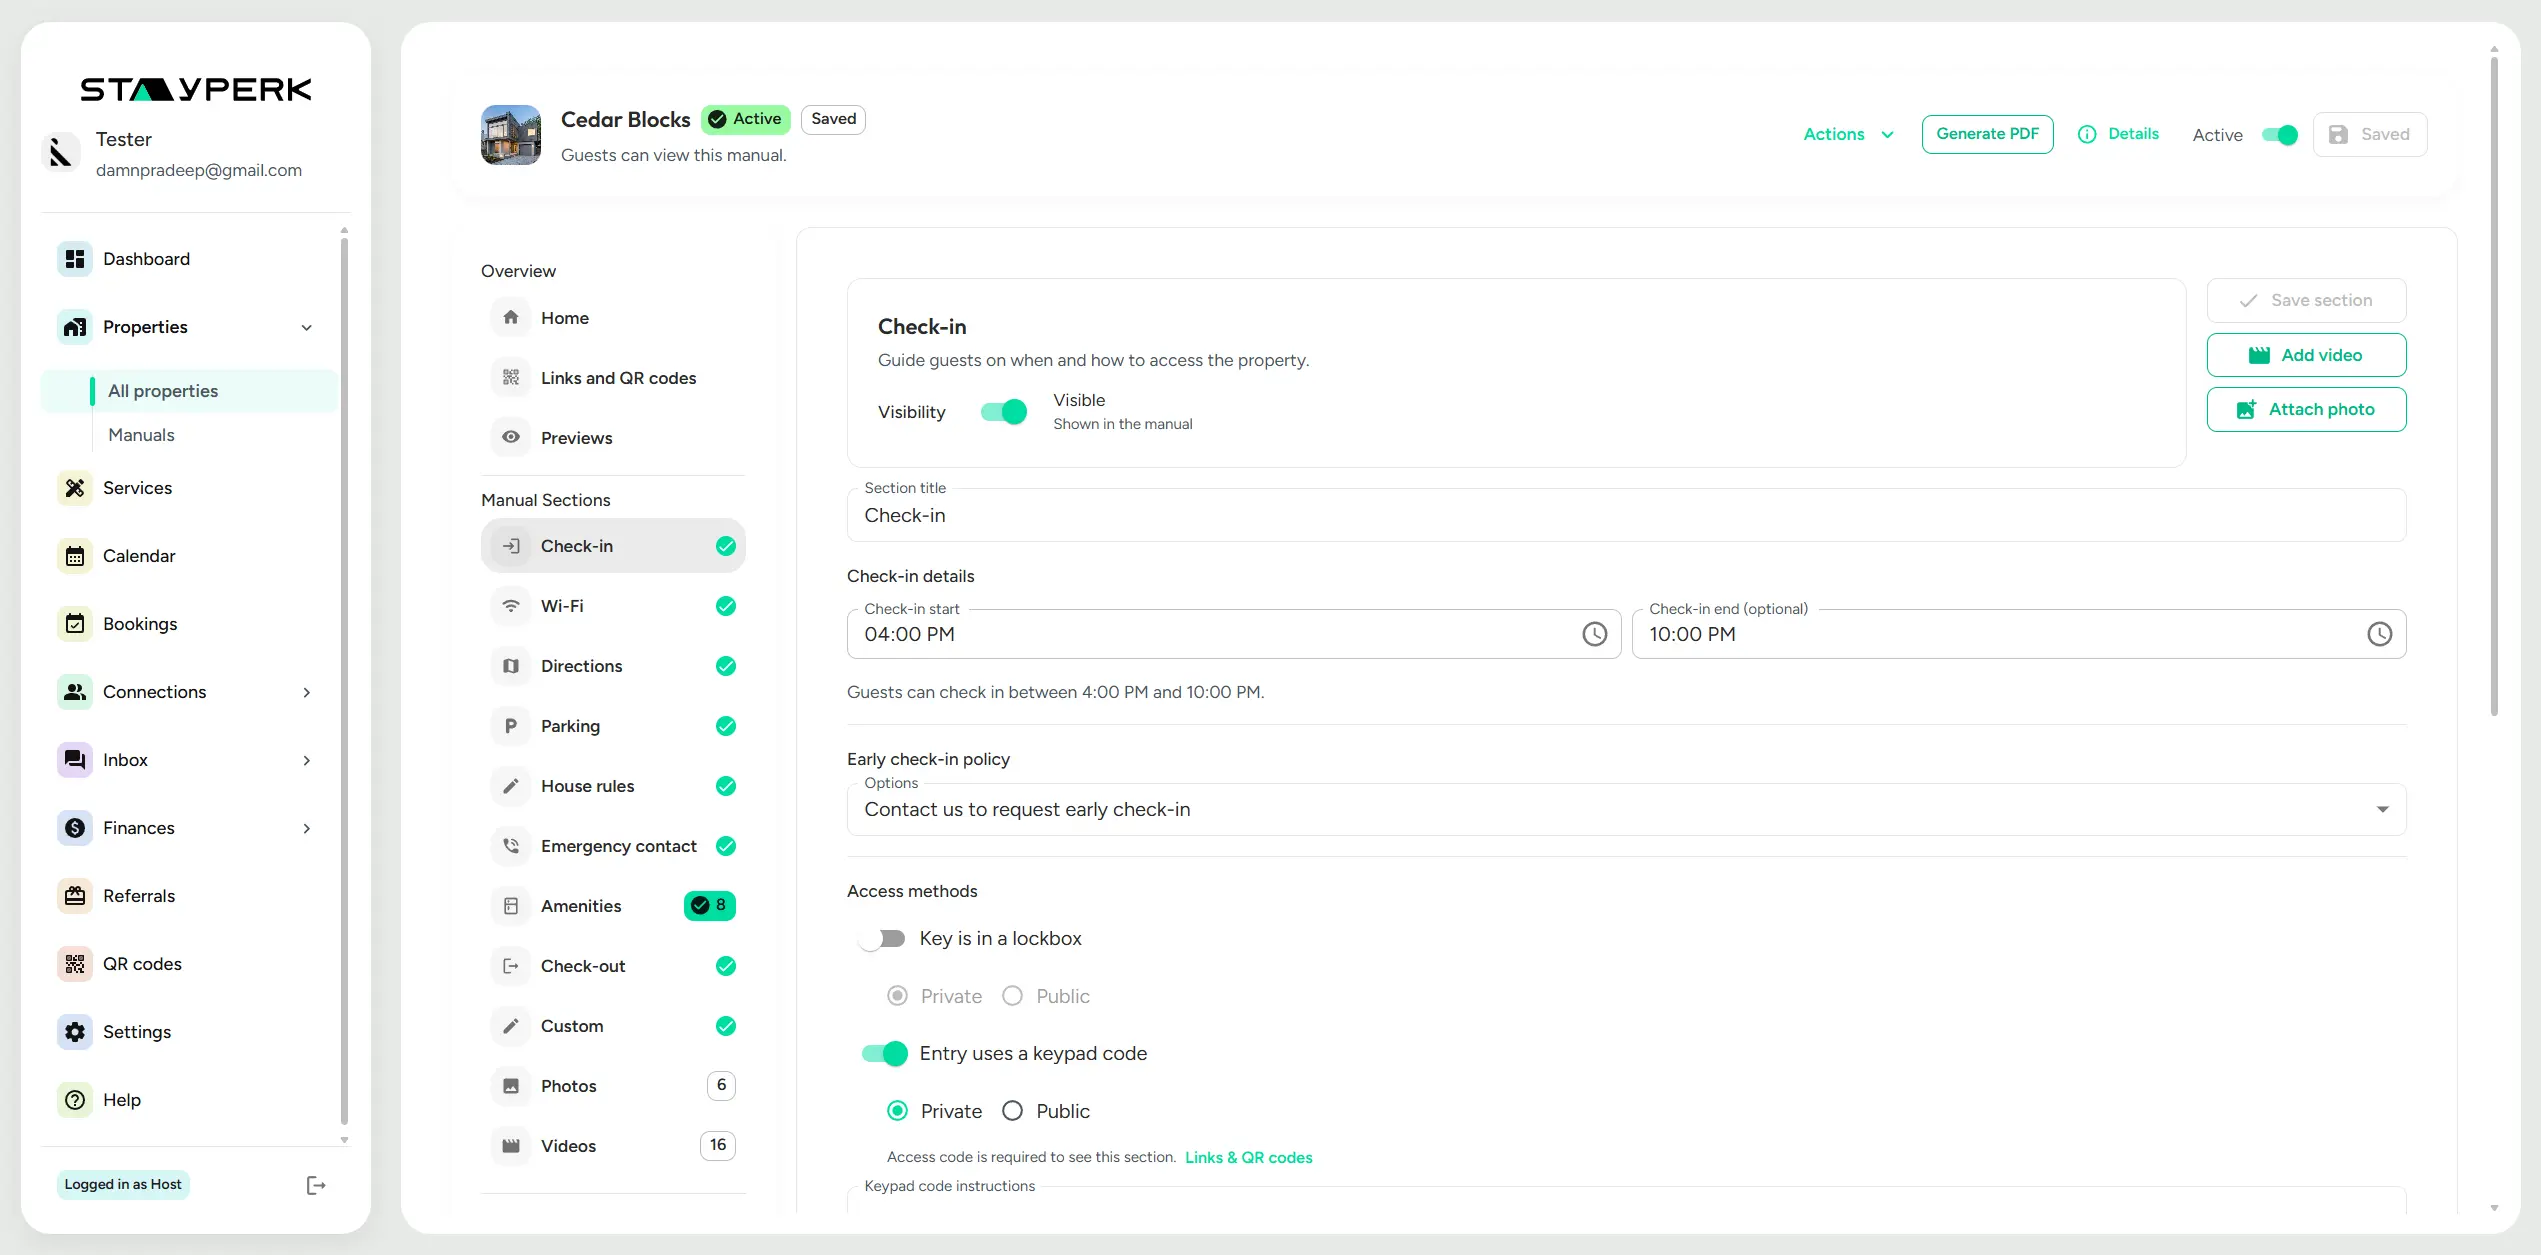Click the logout icon next to Logged in as Host
2541x1255 pixels.
pyautogui.click(x=316, y=1185)
